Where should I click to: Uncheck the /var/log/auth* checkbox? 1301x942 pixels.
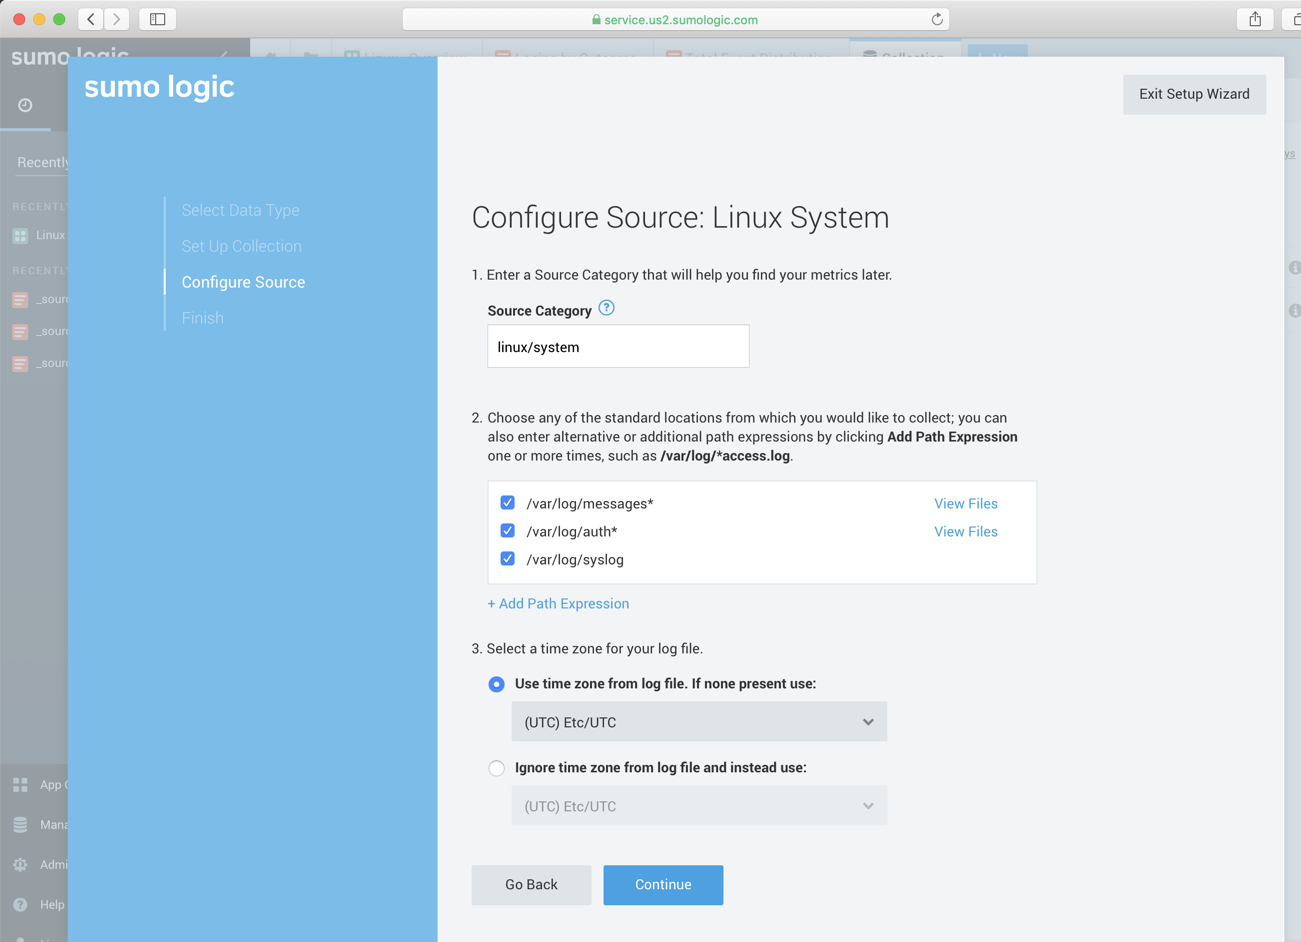click(508, 531)
